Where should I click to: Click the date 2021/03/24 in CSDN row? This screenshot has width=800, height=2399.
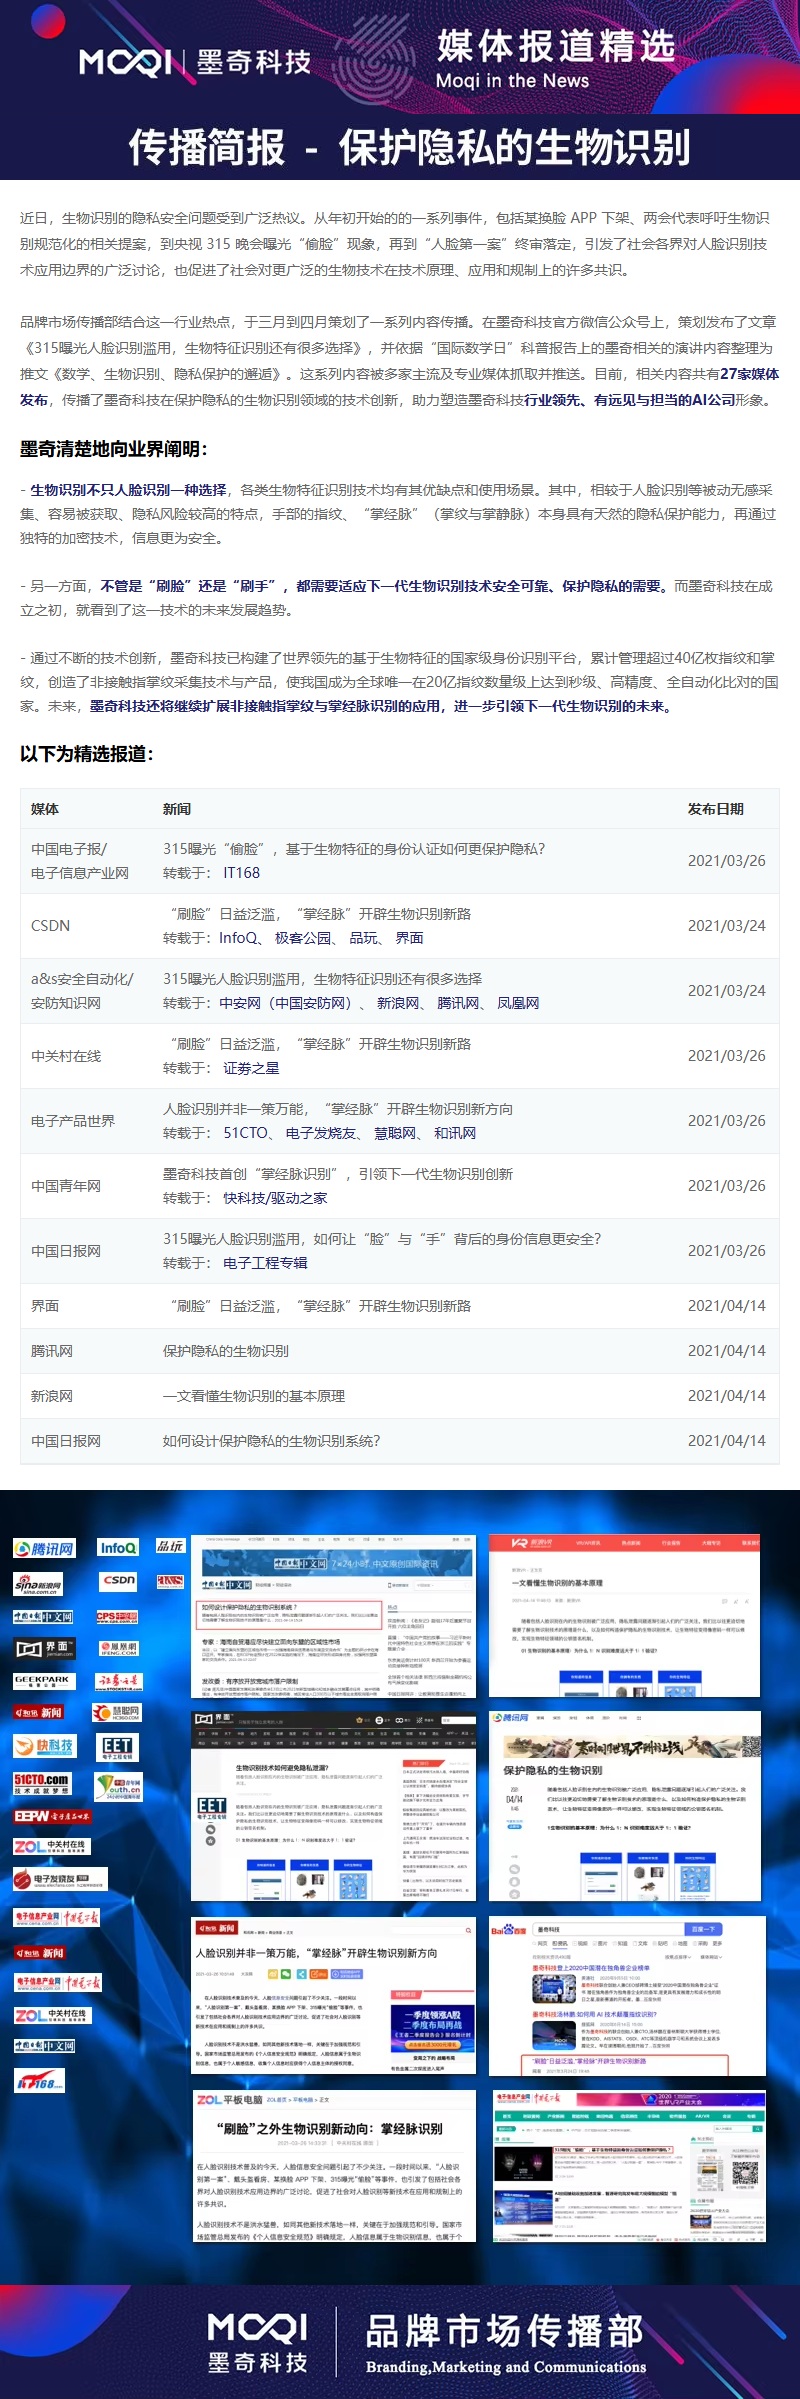tap(727, 926)
